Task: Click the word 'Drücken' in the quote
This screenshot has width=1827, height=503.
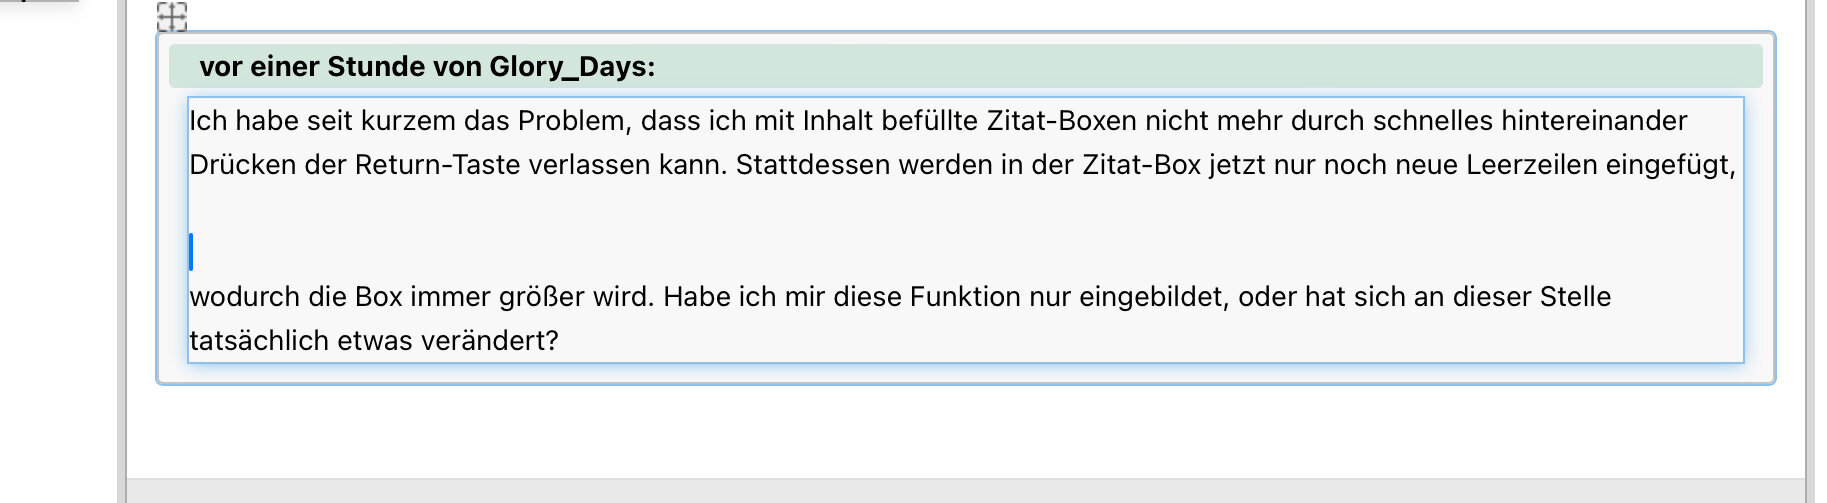Action: (242, 165)
